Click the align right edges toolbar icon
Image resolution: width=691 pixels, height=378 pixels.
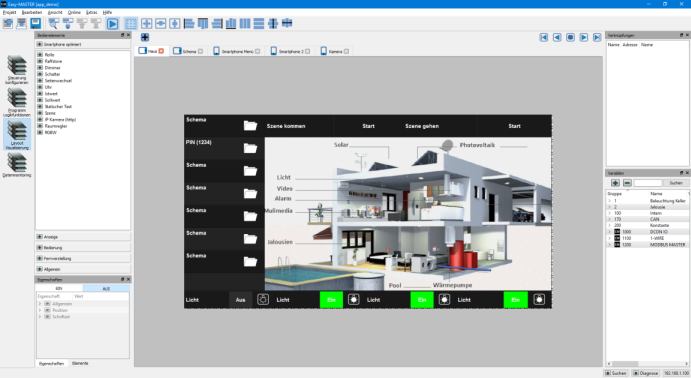click(217, 23)
